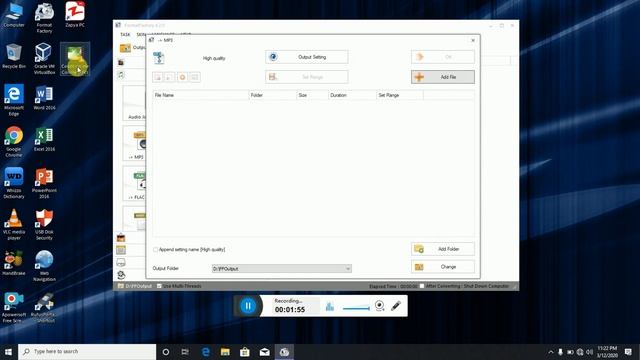The height and width of the screenshot is (360, 640).
Task: Open the Output Setting dialog
Action: pos(307,57)
